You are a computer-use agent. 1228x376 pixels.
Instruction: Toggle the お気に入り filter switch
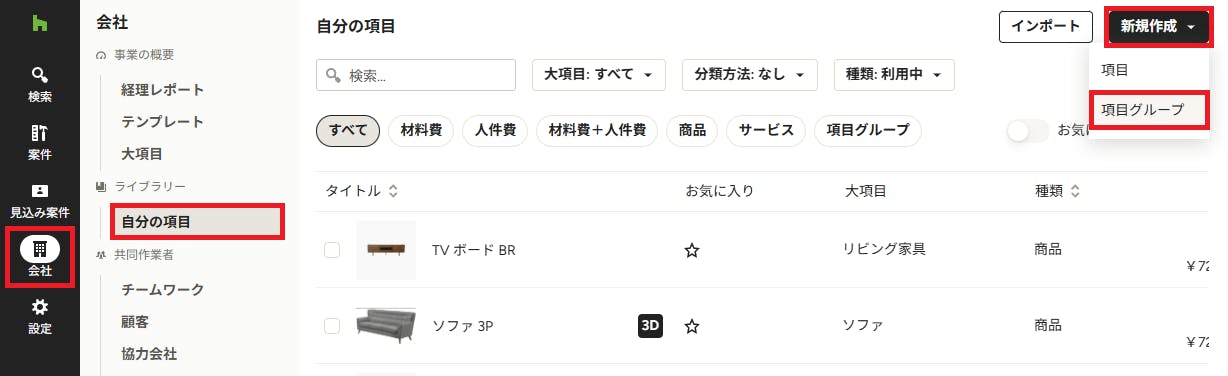[x=1027, y=130]
